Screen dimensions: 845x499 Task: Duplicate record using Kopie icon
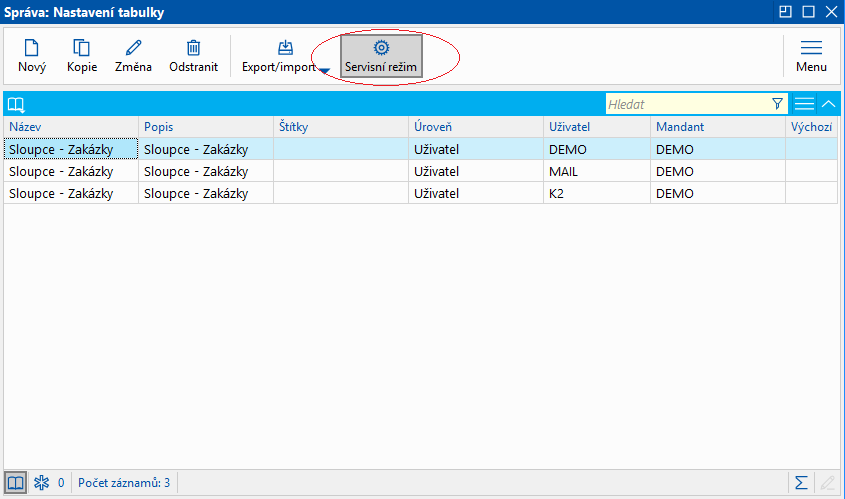point(82,56)
